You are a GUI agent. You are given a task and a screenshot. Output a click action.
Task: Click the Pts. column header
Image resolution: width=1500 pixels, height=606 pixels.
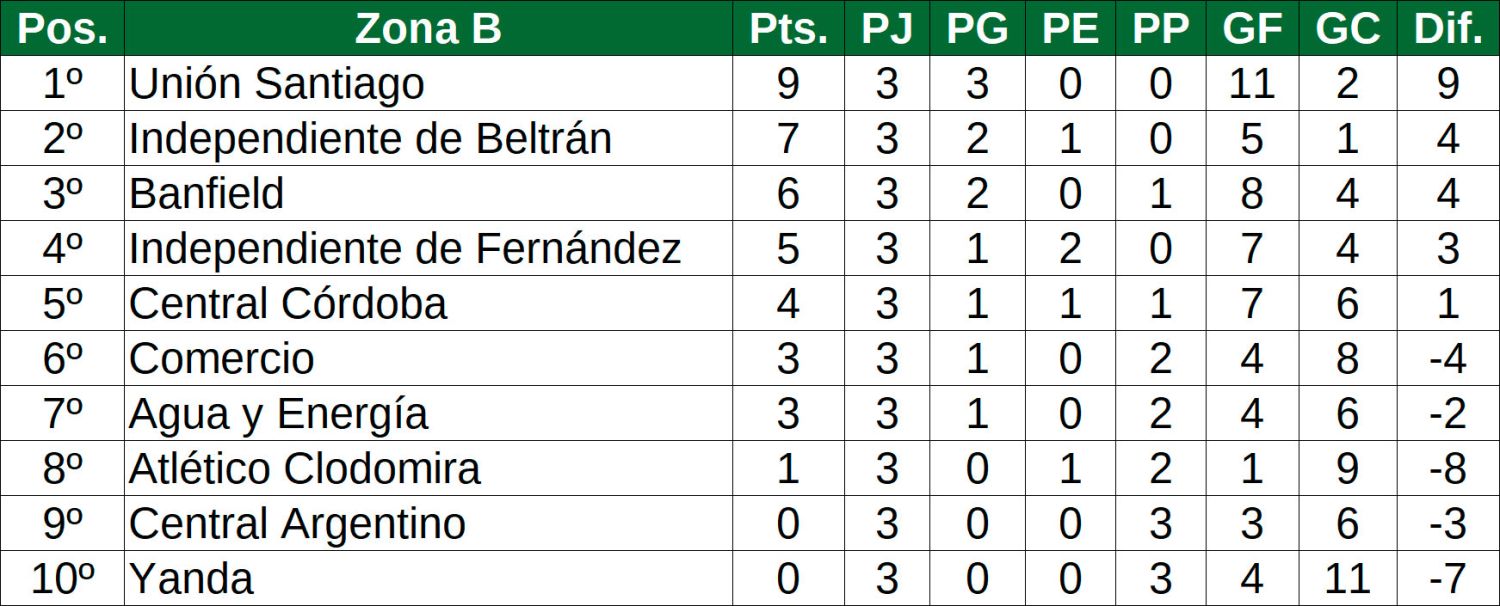(788, 29)
